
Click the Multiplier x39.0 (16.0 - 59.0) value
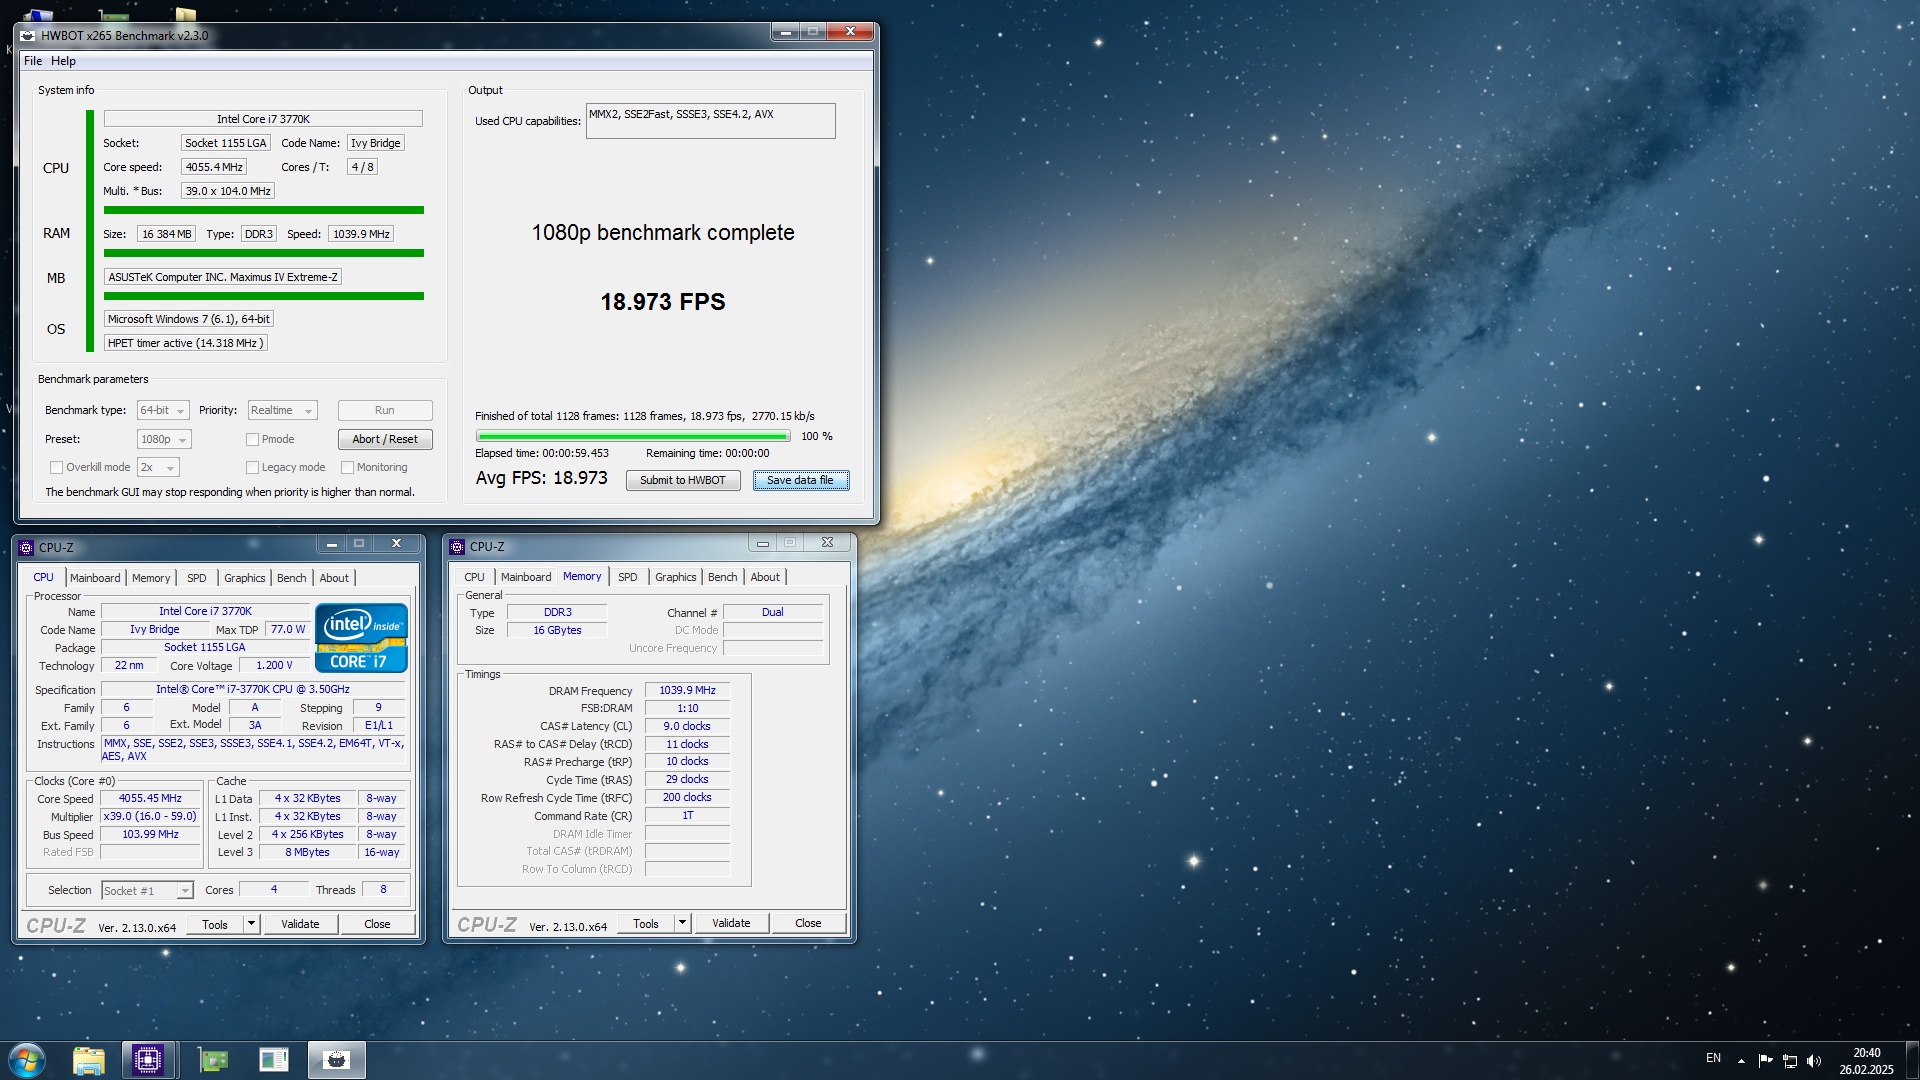(x=151, y=817)
